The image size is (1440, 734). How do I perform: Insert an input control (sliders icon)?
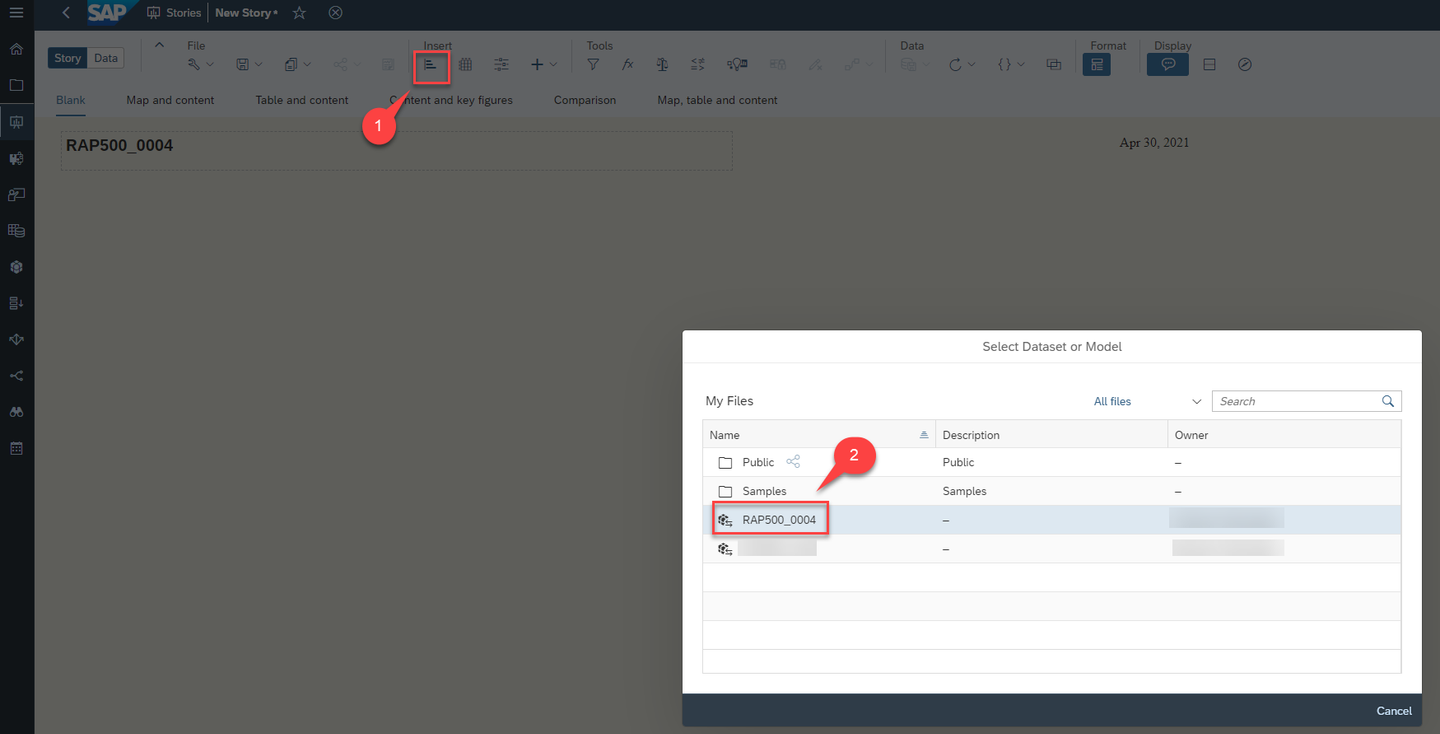pos(501,65)
